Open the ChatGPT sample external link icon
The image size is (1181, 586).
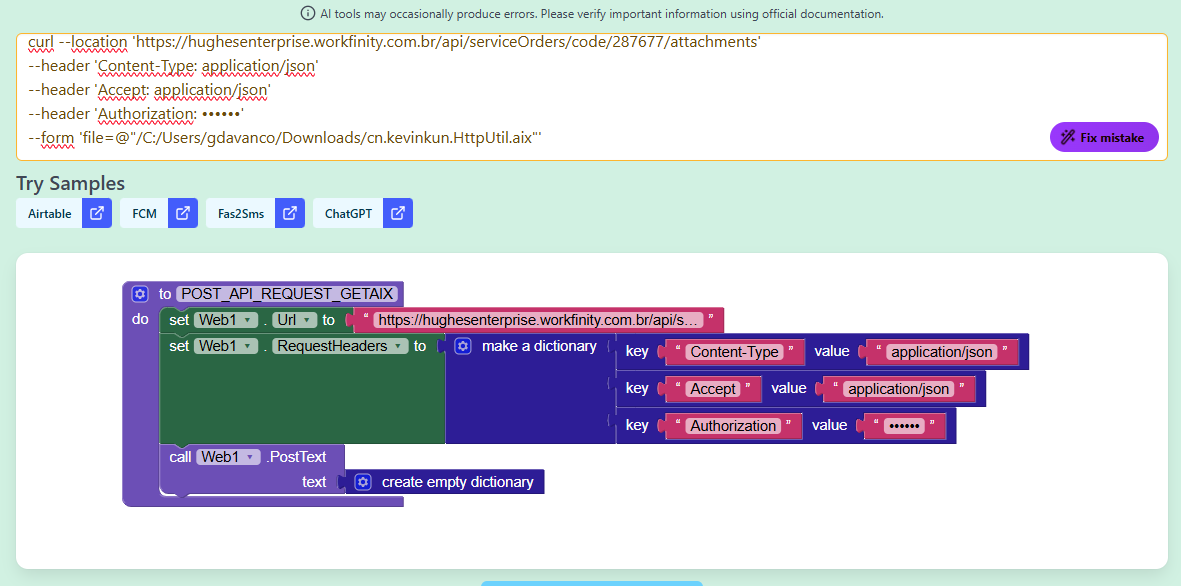pyautogui.click(x=398, y=213)
